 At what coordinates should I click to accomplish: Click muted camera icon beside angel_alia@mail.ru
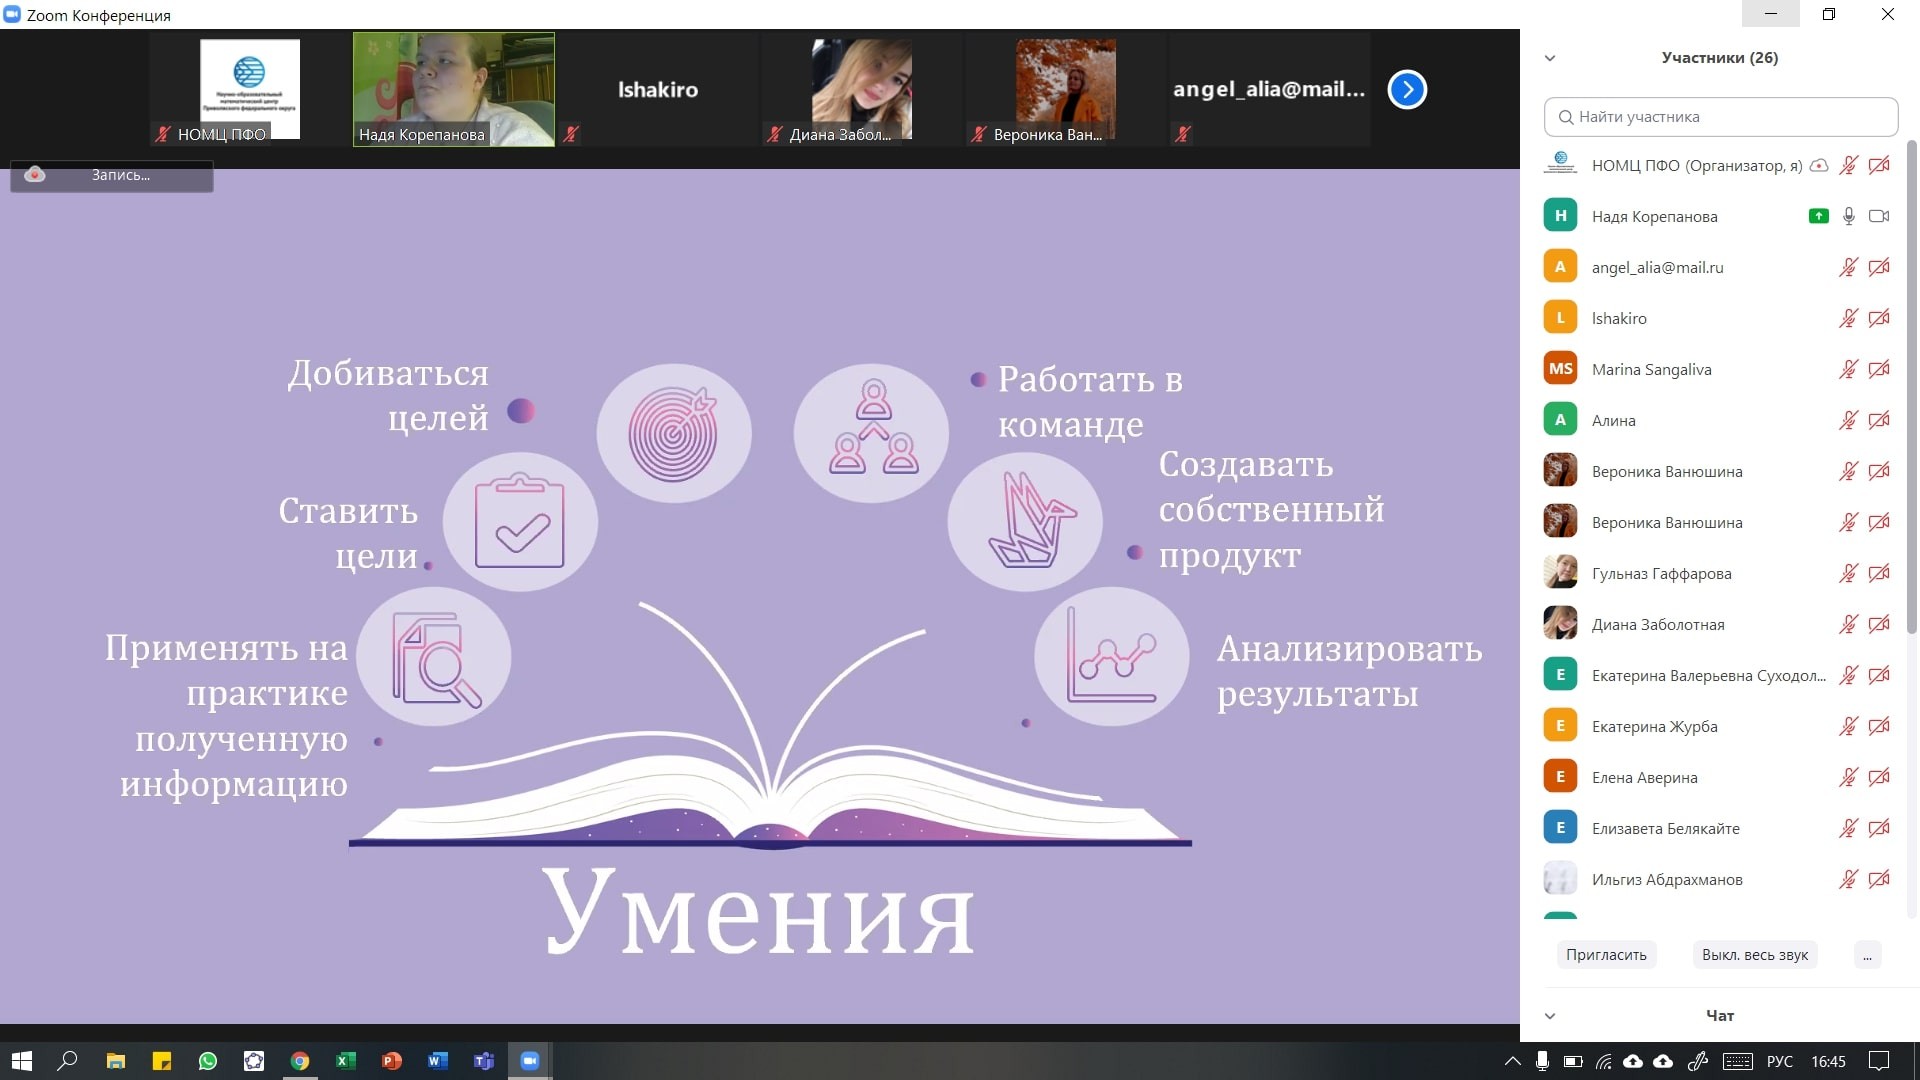point(1879,267)
